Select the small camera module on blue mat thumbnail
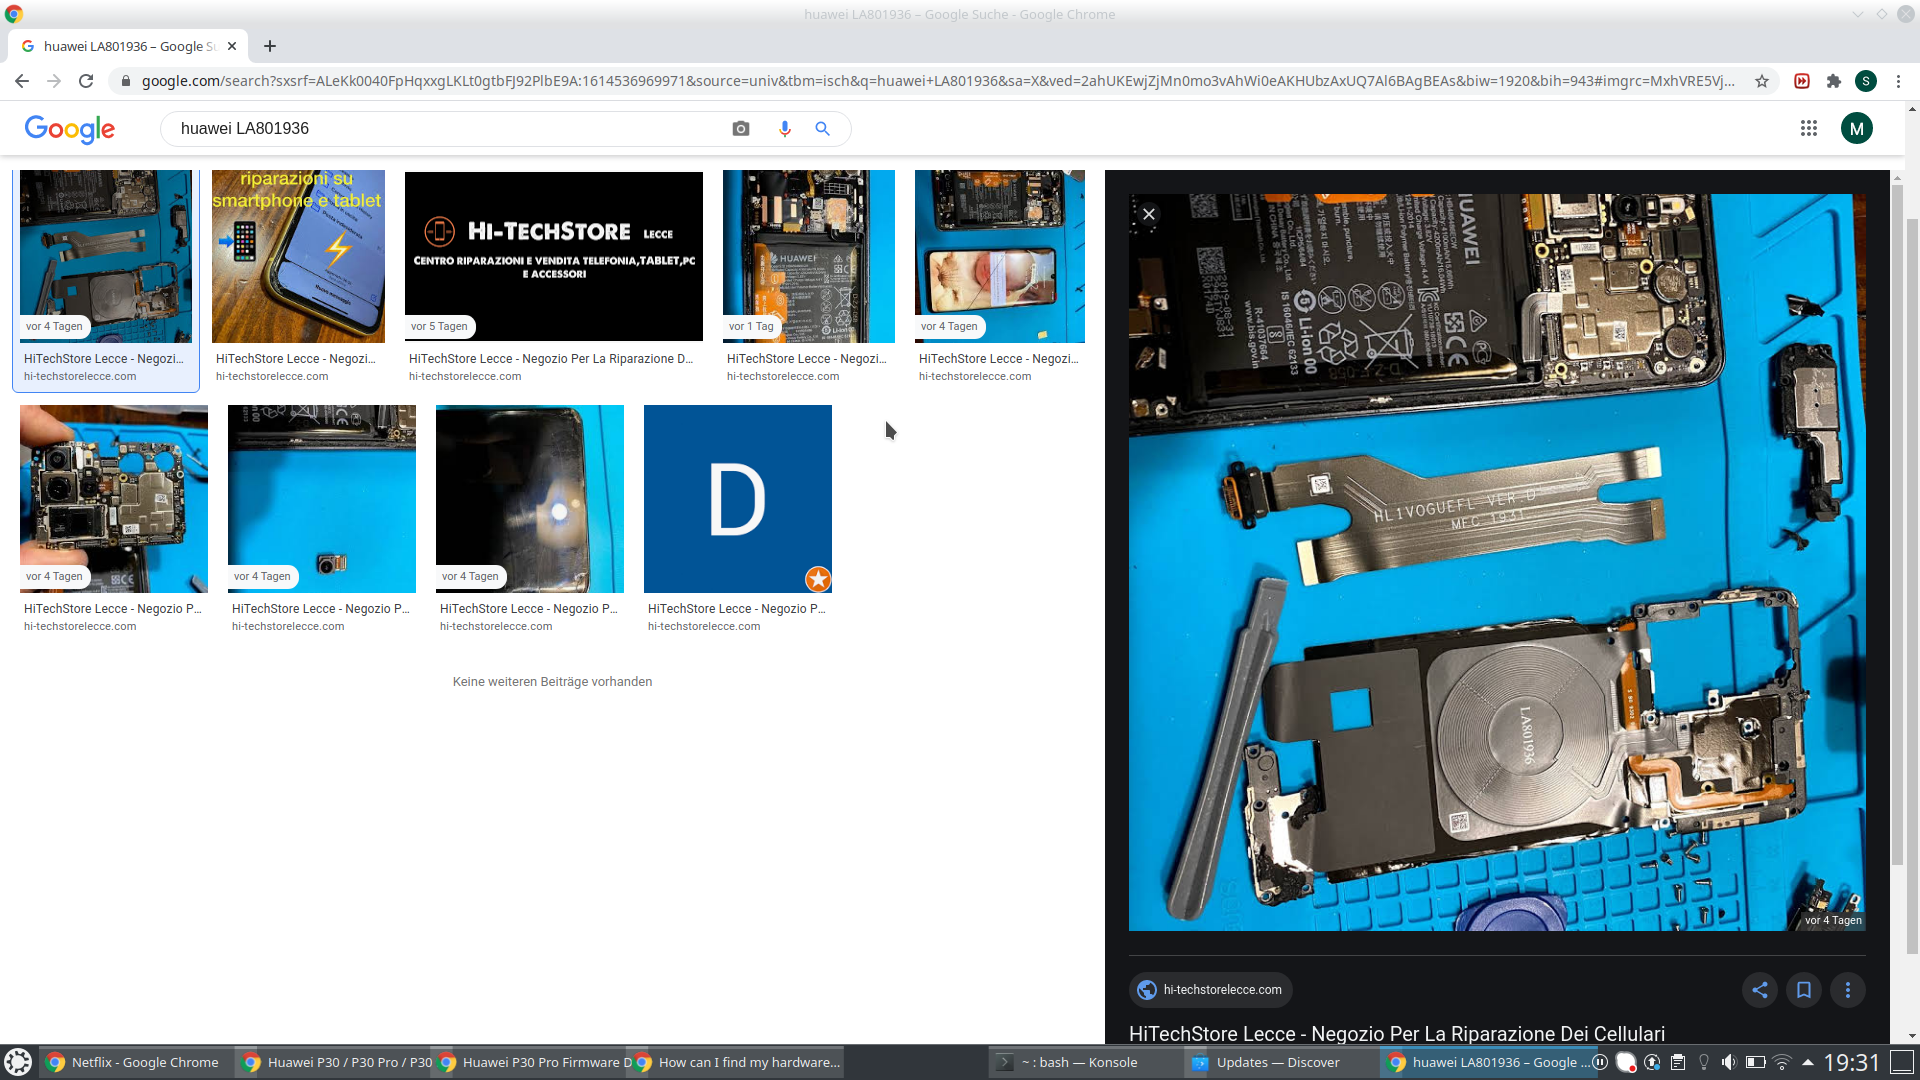 coord(322,499)
